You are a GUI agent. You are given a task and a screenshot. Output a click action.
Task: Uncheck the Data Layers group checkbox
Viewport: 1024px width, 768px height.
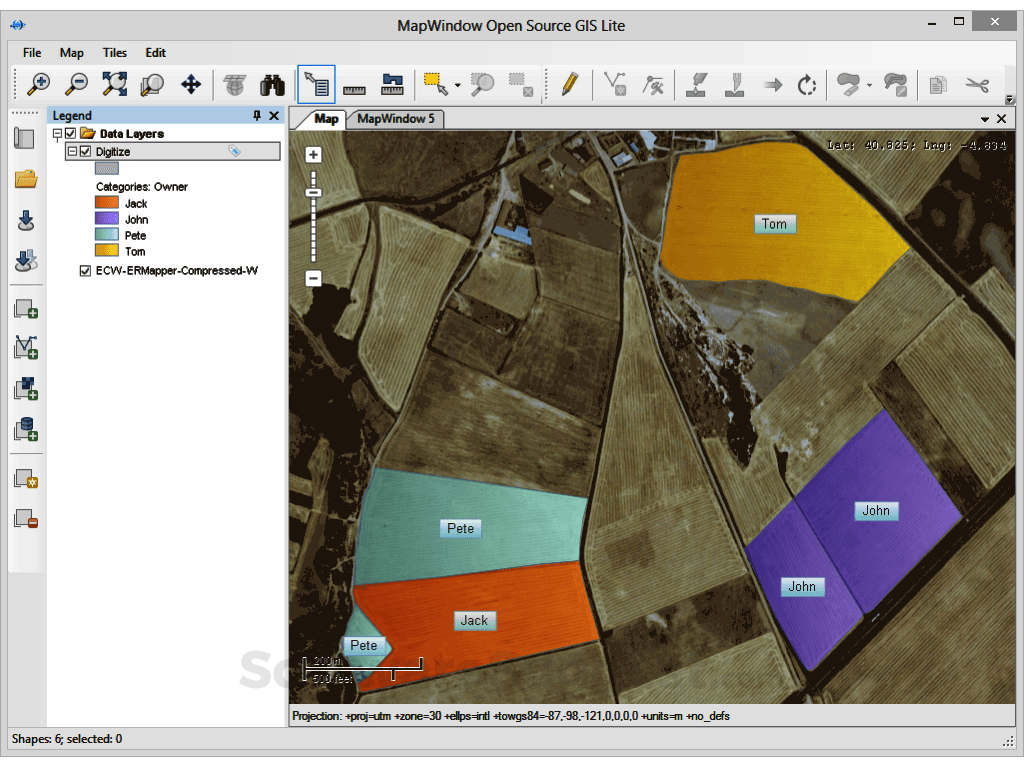pyautogui.click(x=68, y=132)
